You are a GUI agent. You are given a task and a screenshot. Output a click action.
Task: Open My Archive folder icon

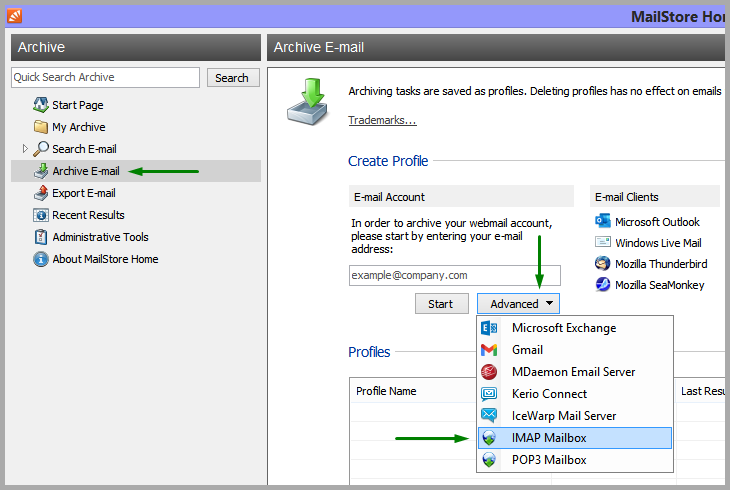point(41,127)
